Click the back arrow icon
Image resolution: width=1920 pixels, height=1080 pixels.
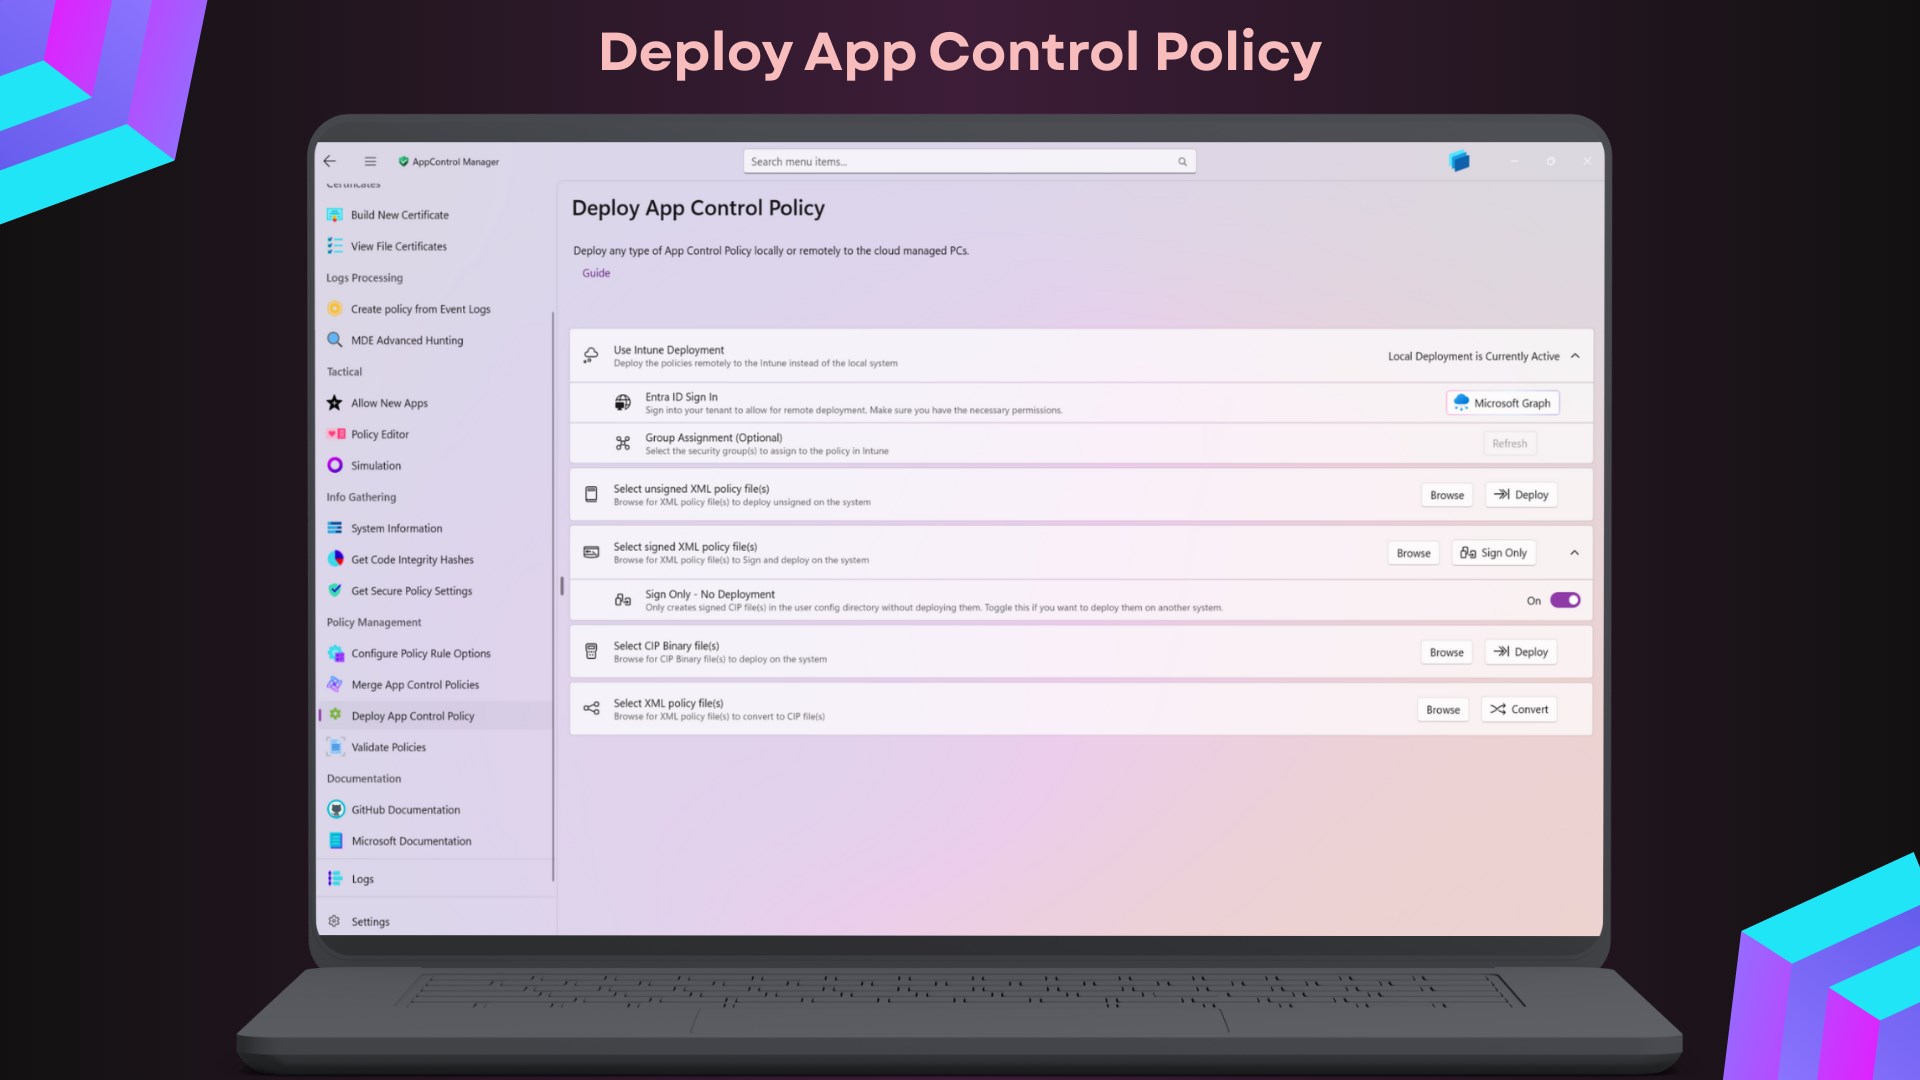(330, 161)
